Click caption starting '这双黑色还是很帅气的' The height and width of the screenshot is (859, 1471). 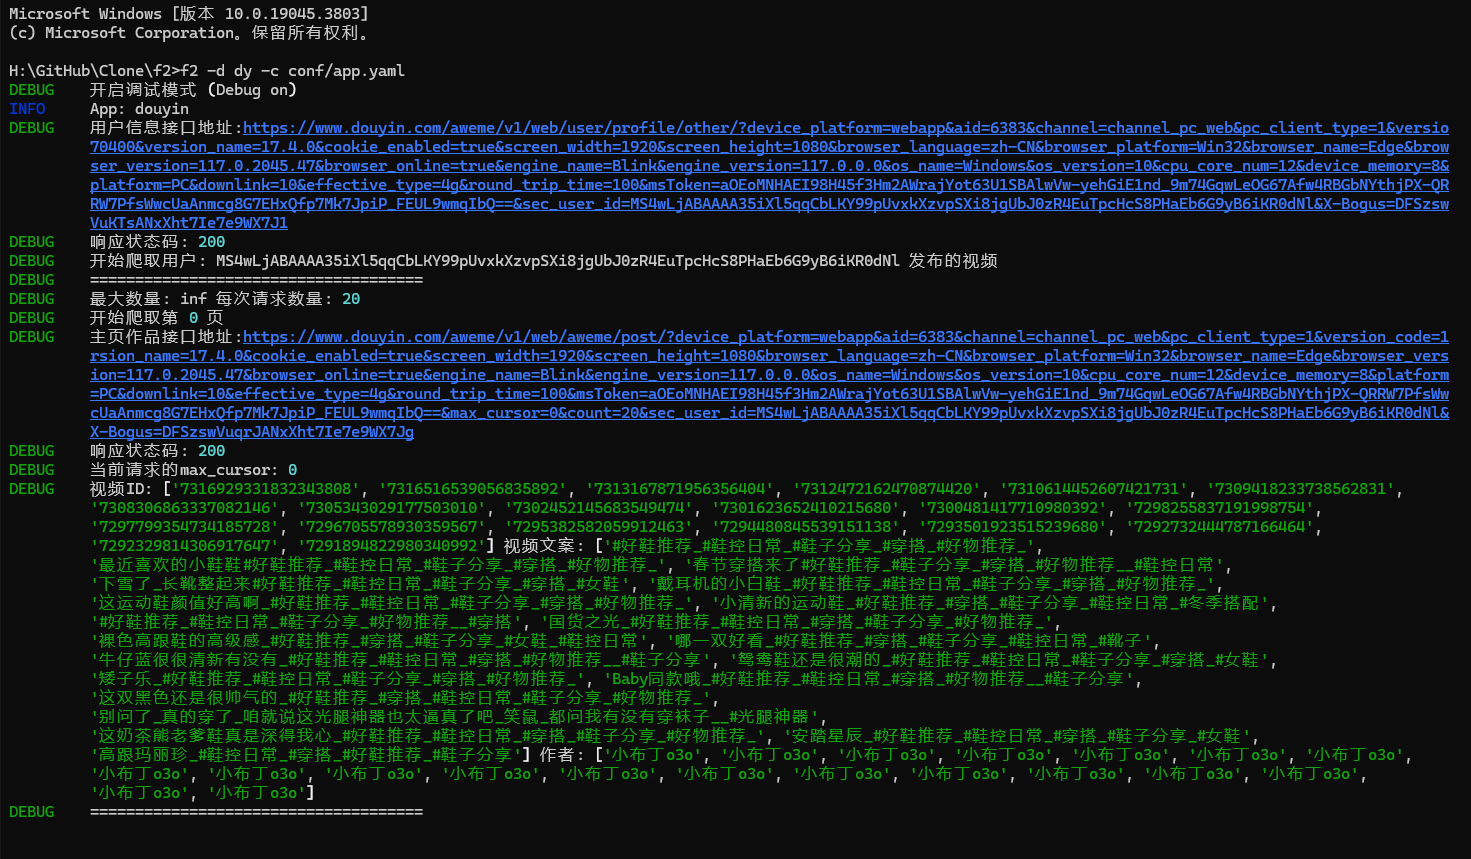402,698
